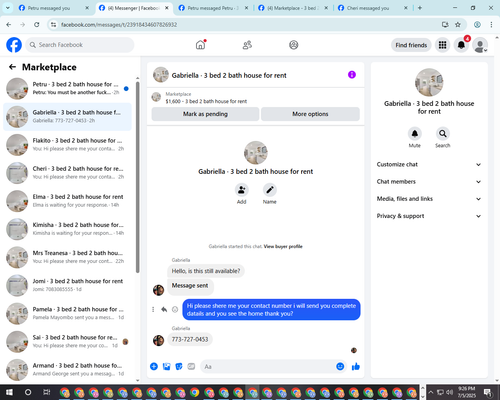Click the browser address bar URL
Screen dimensions: 500x400
click(x=119, y=25)
